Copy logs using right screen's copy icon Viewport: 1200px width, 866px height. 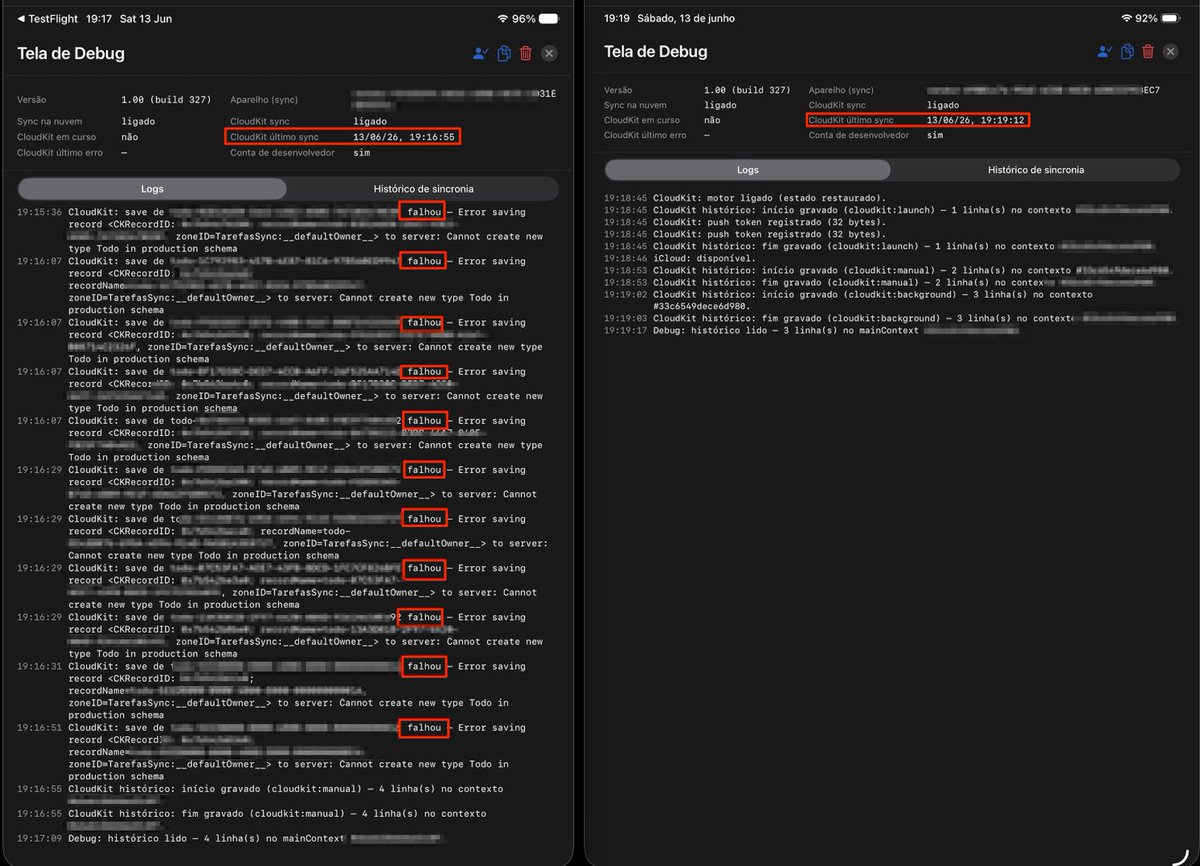pyautogui.click(x=1127, y=52)
